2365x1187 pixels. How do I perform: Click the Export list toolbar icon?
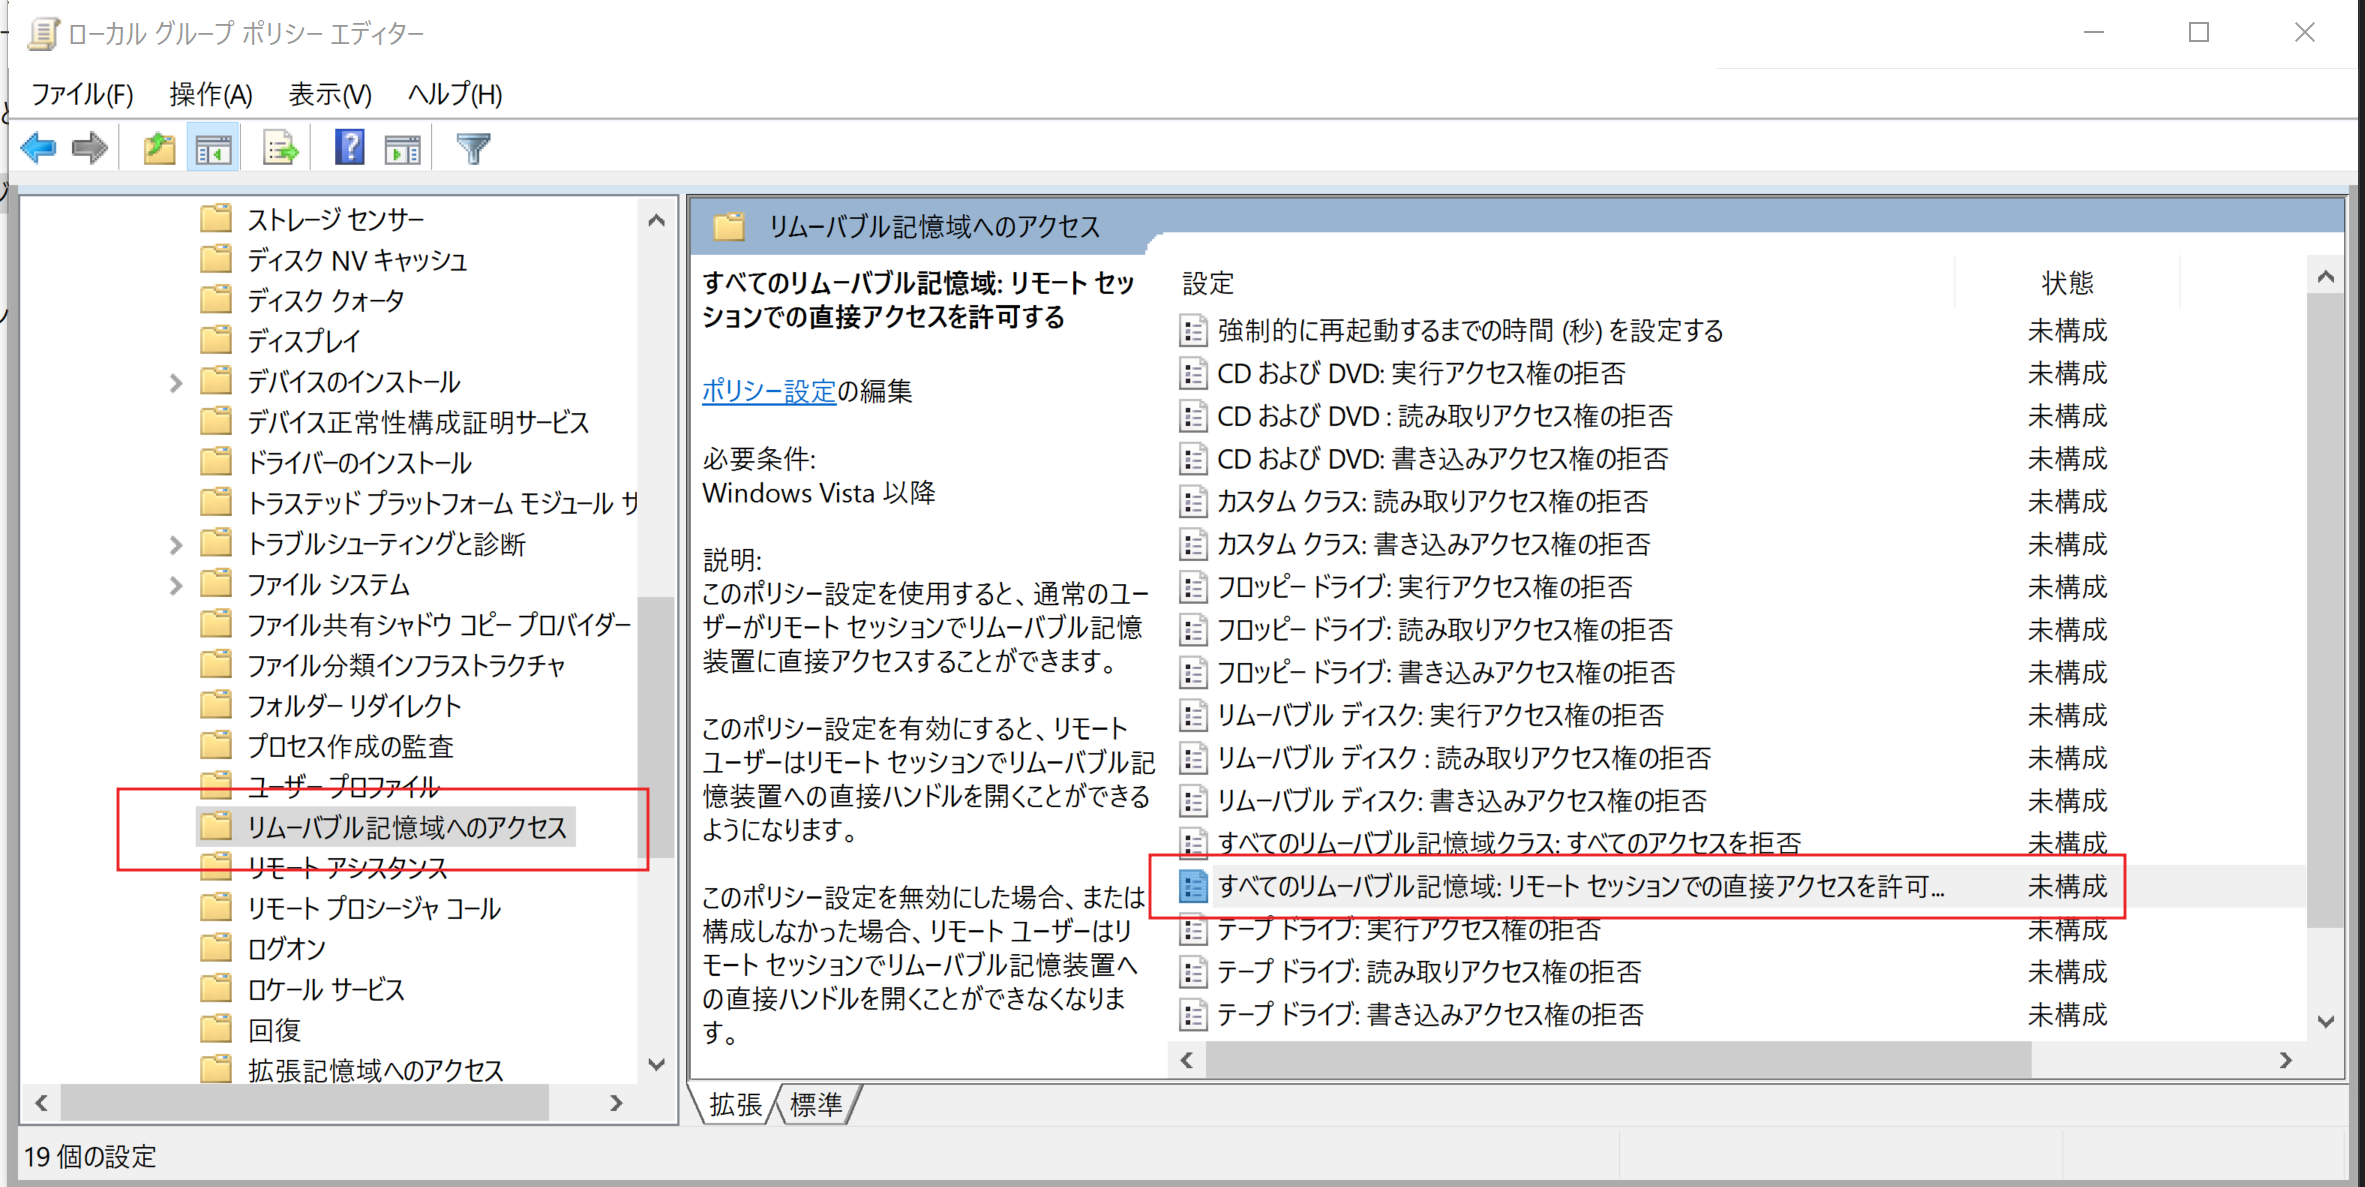tap(280, 149)
